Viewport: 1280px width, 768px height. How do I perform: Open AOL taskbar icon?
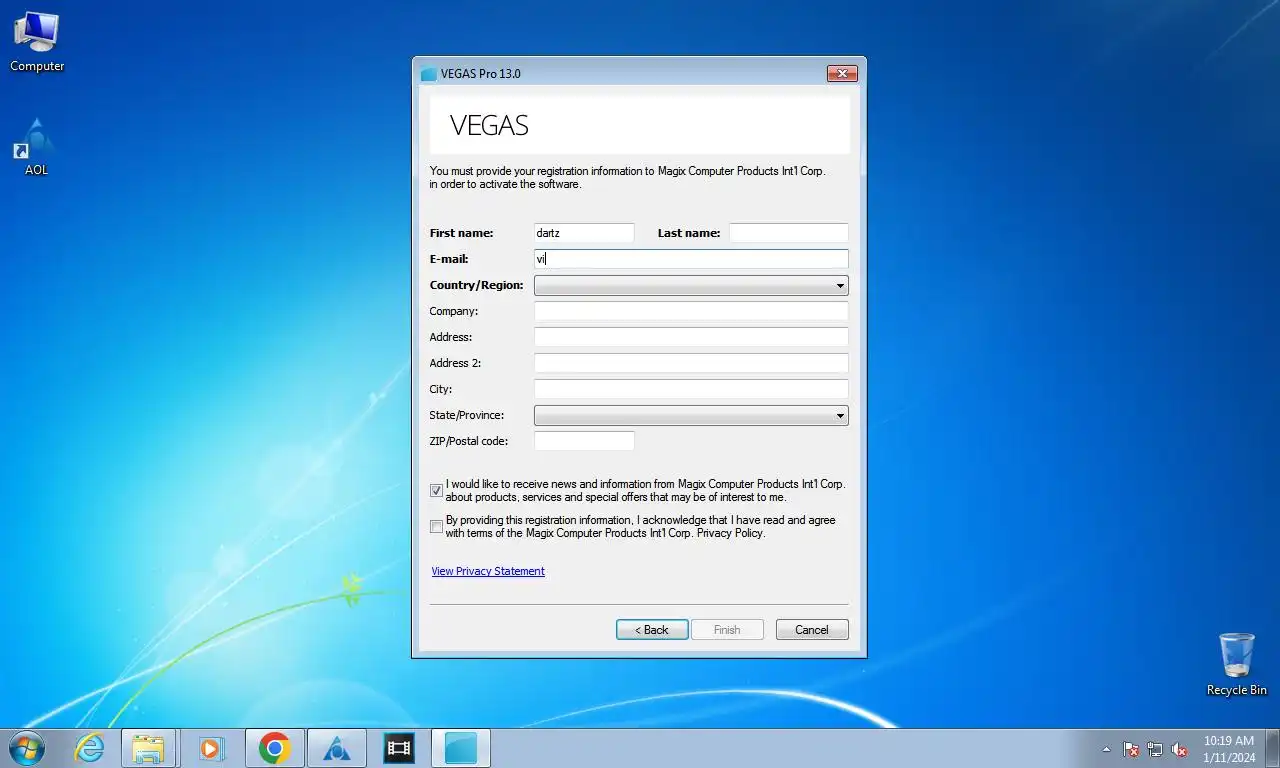pyautogui.click(x=336, y=748)
